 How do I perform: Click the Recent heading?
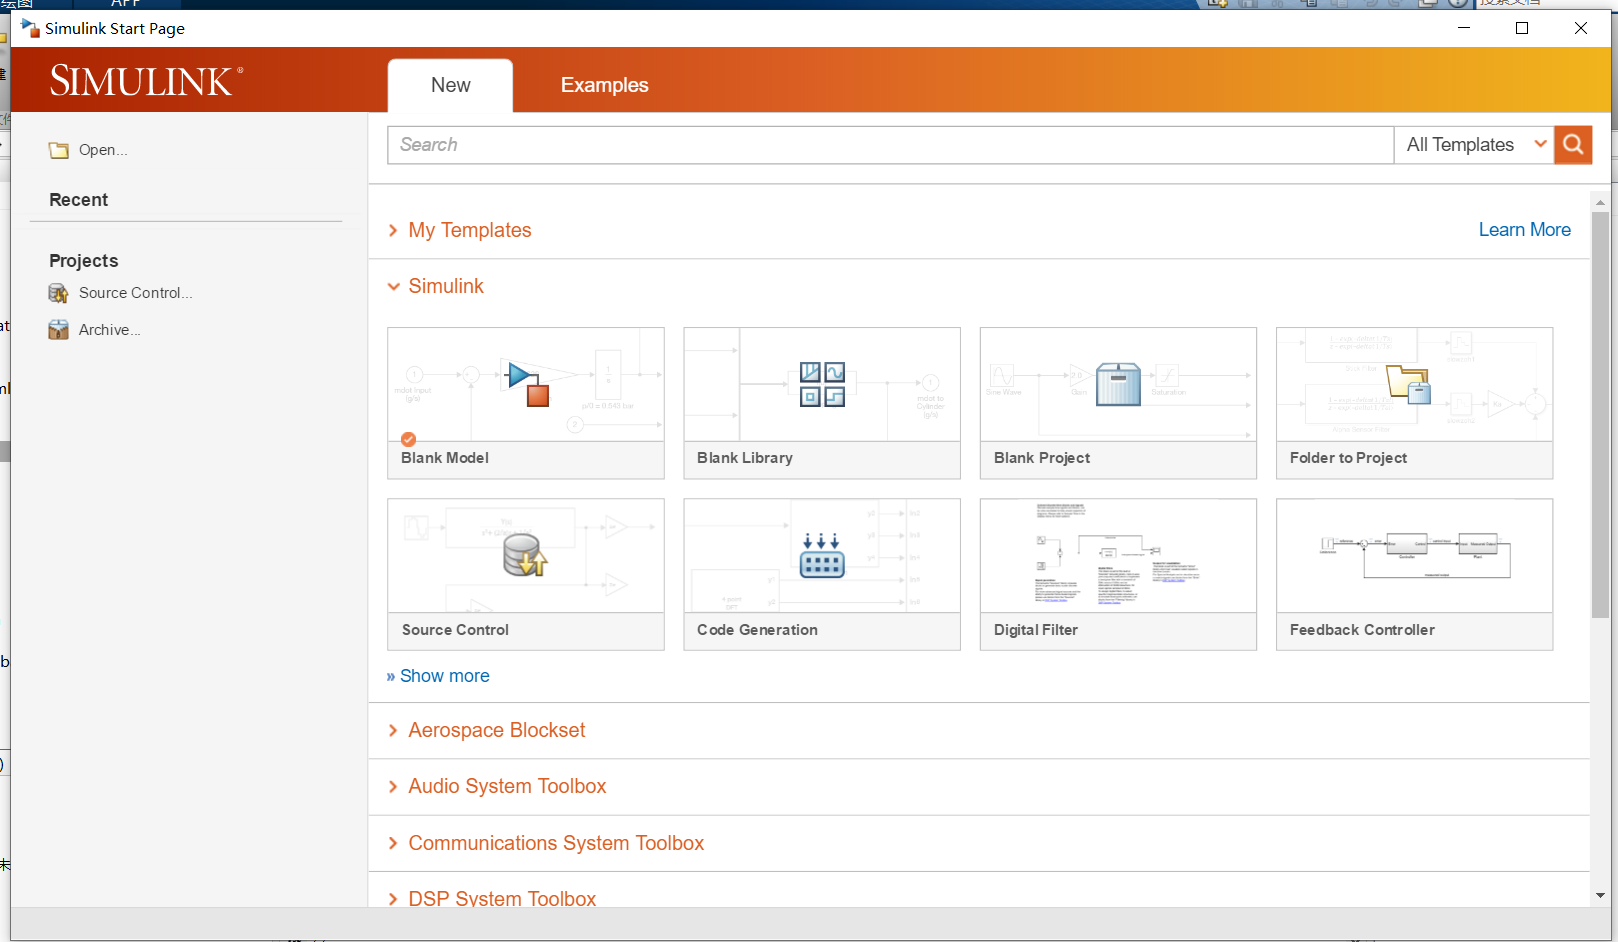pos(79,200)
